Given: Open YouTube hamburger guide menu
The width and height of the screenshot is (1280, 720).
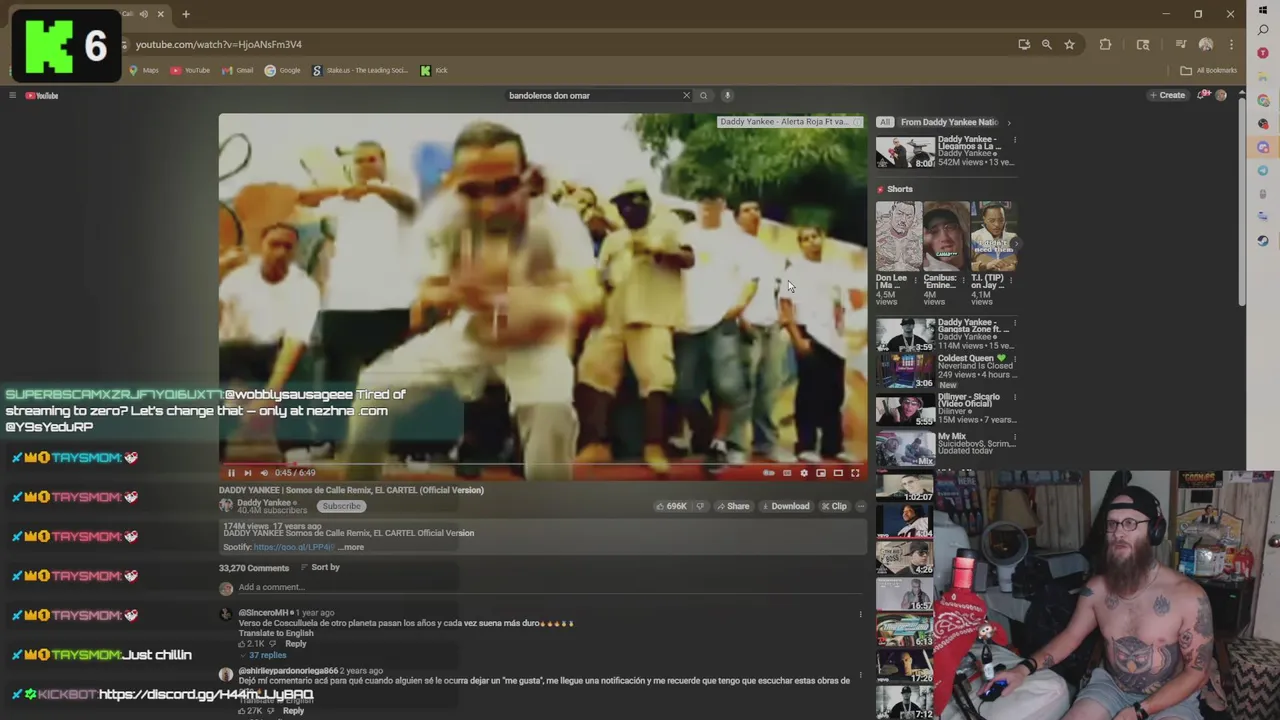Looking at the screenshot, I should point(12,95).
